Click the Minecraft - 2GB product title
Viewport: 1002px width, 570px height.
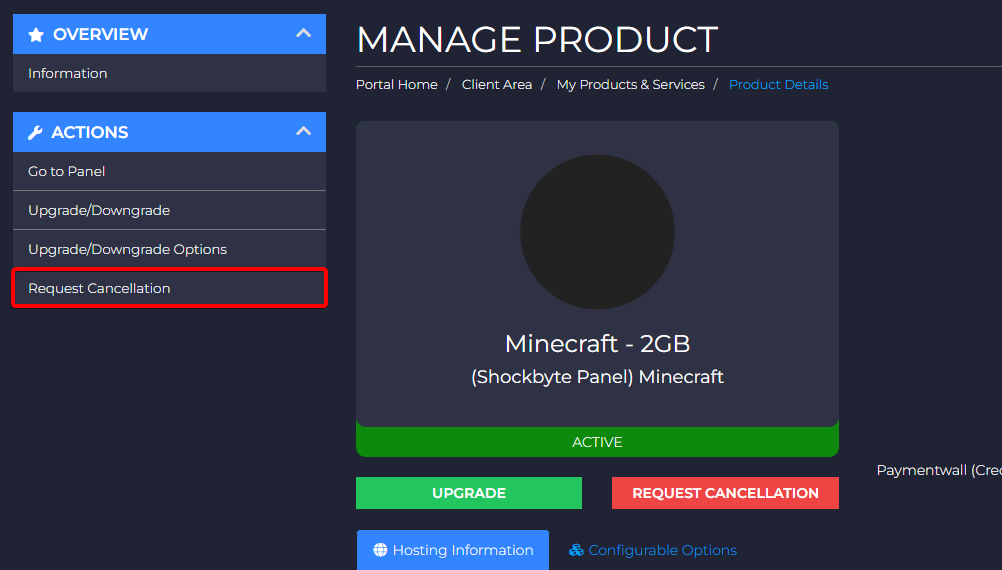[597, 344]
